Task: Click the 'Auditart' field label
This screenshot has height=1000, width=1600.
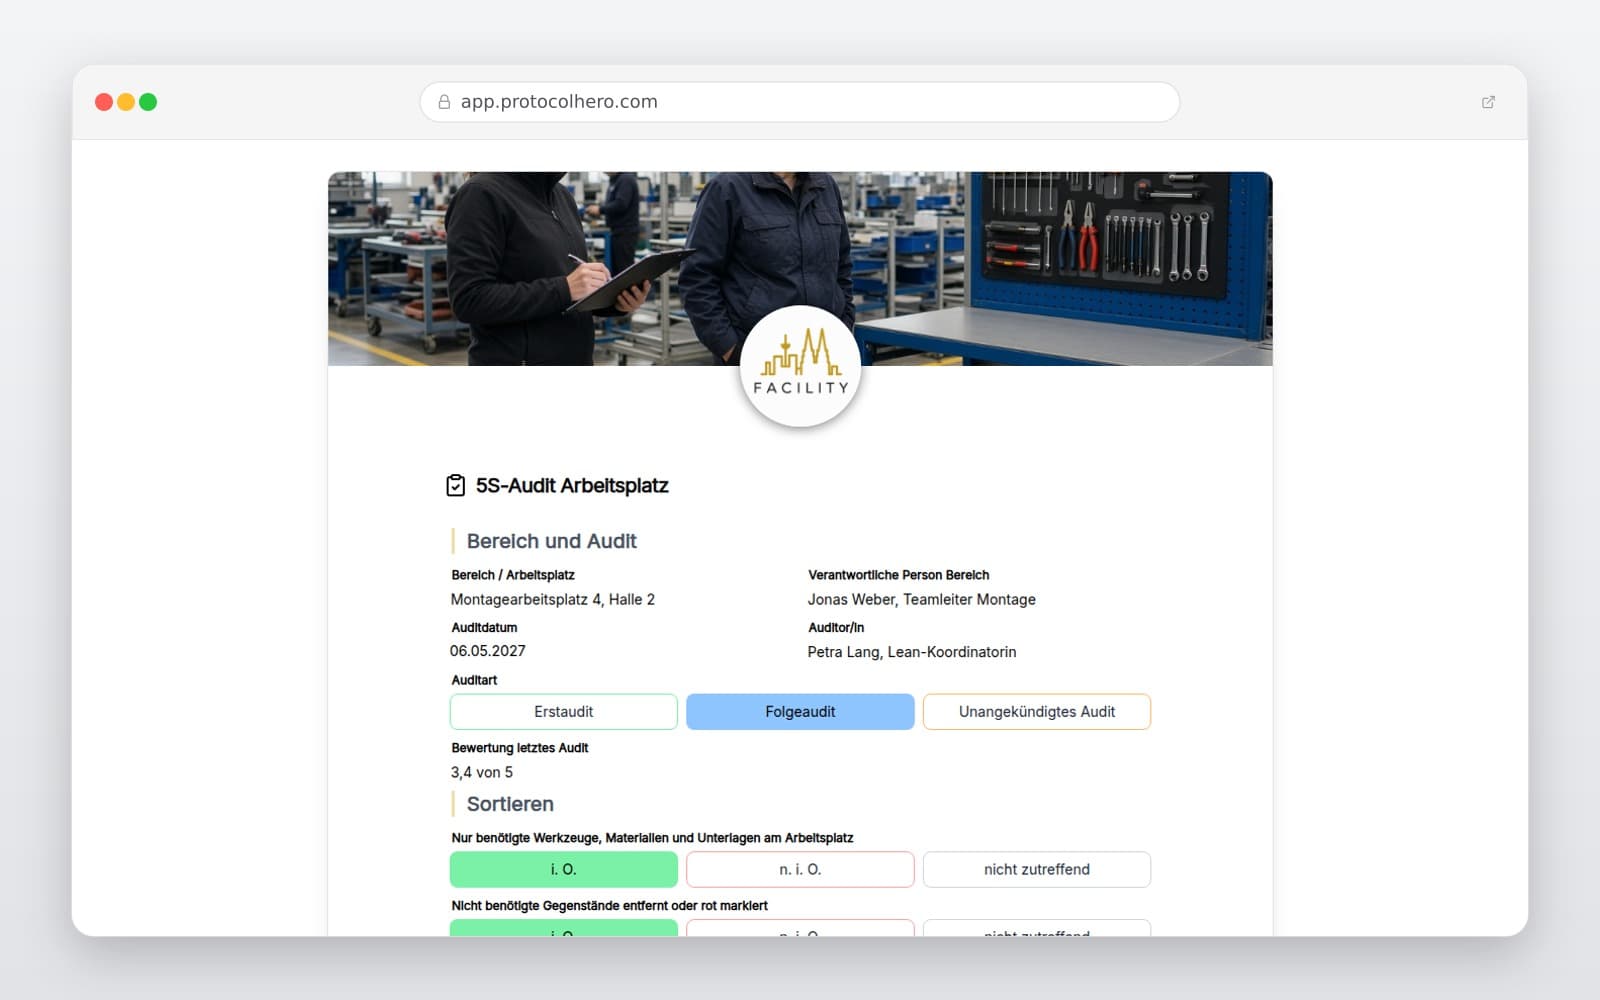Action: click(474, 680)
